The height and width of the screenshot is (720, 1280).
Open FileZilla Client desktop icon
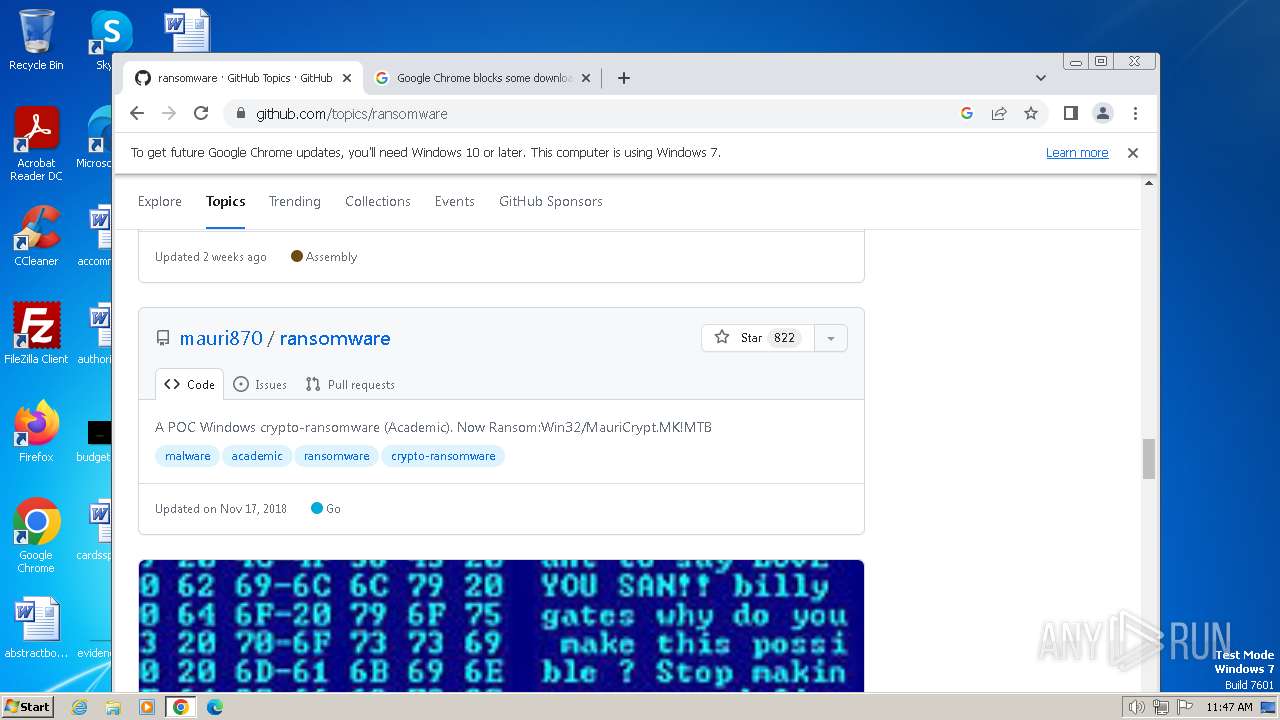point(36,334)
